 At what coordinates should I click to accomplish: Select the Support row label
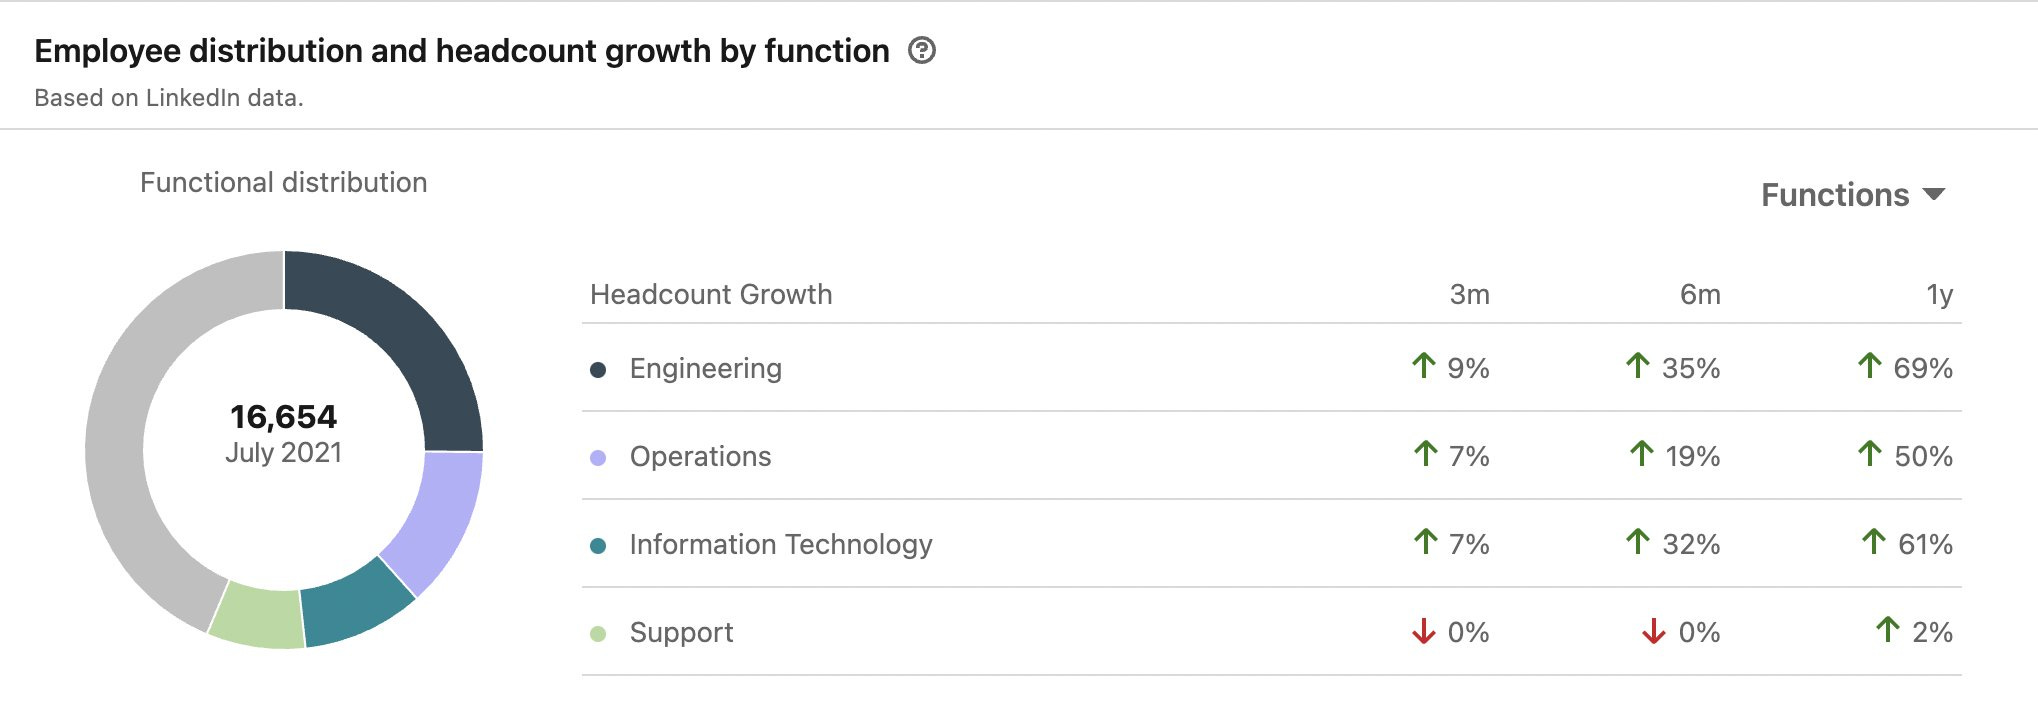pos(681,633)
